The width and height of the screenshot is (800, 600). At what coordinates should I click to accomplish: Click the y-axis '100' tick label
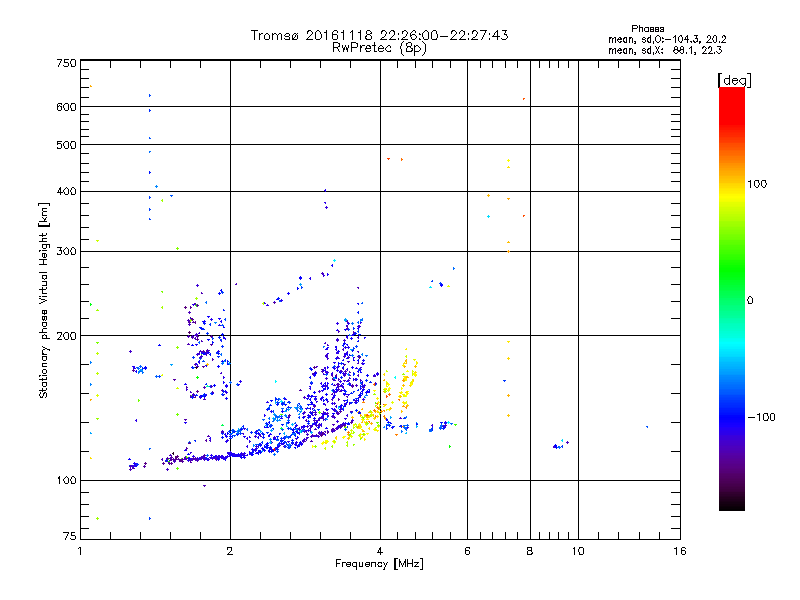pos(66,481)
